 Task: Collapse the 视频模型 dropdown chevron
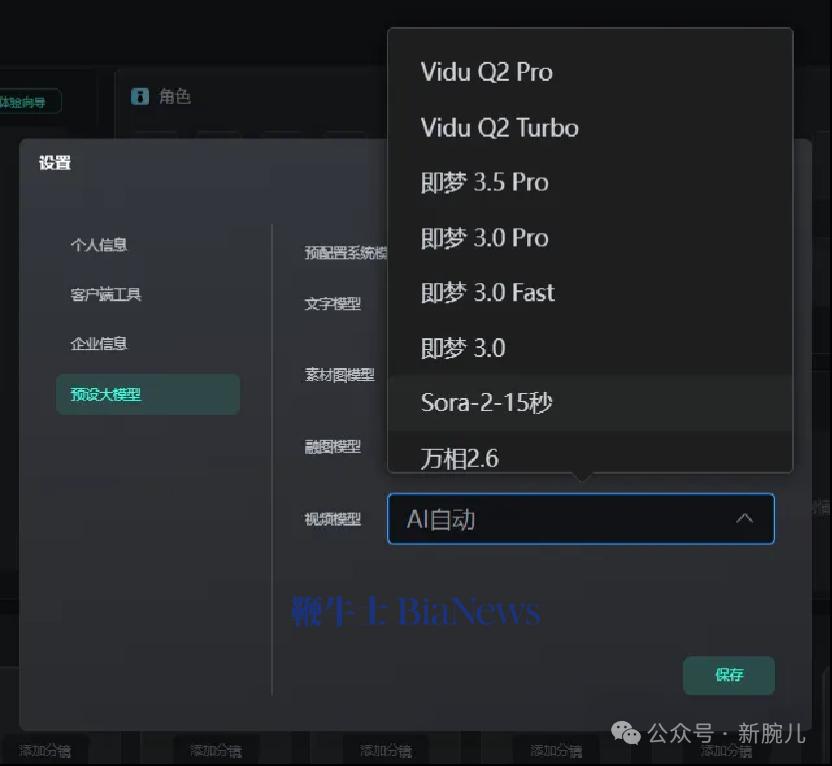point(744,518)
